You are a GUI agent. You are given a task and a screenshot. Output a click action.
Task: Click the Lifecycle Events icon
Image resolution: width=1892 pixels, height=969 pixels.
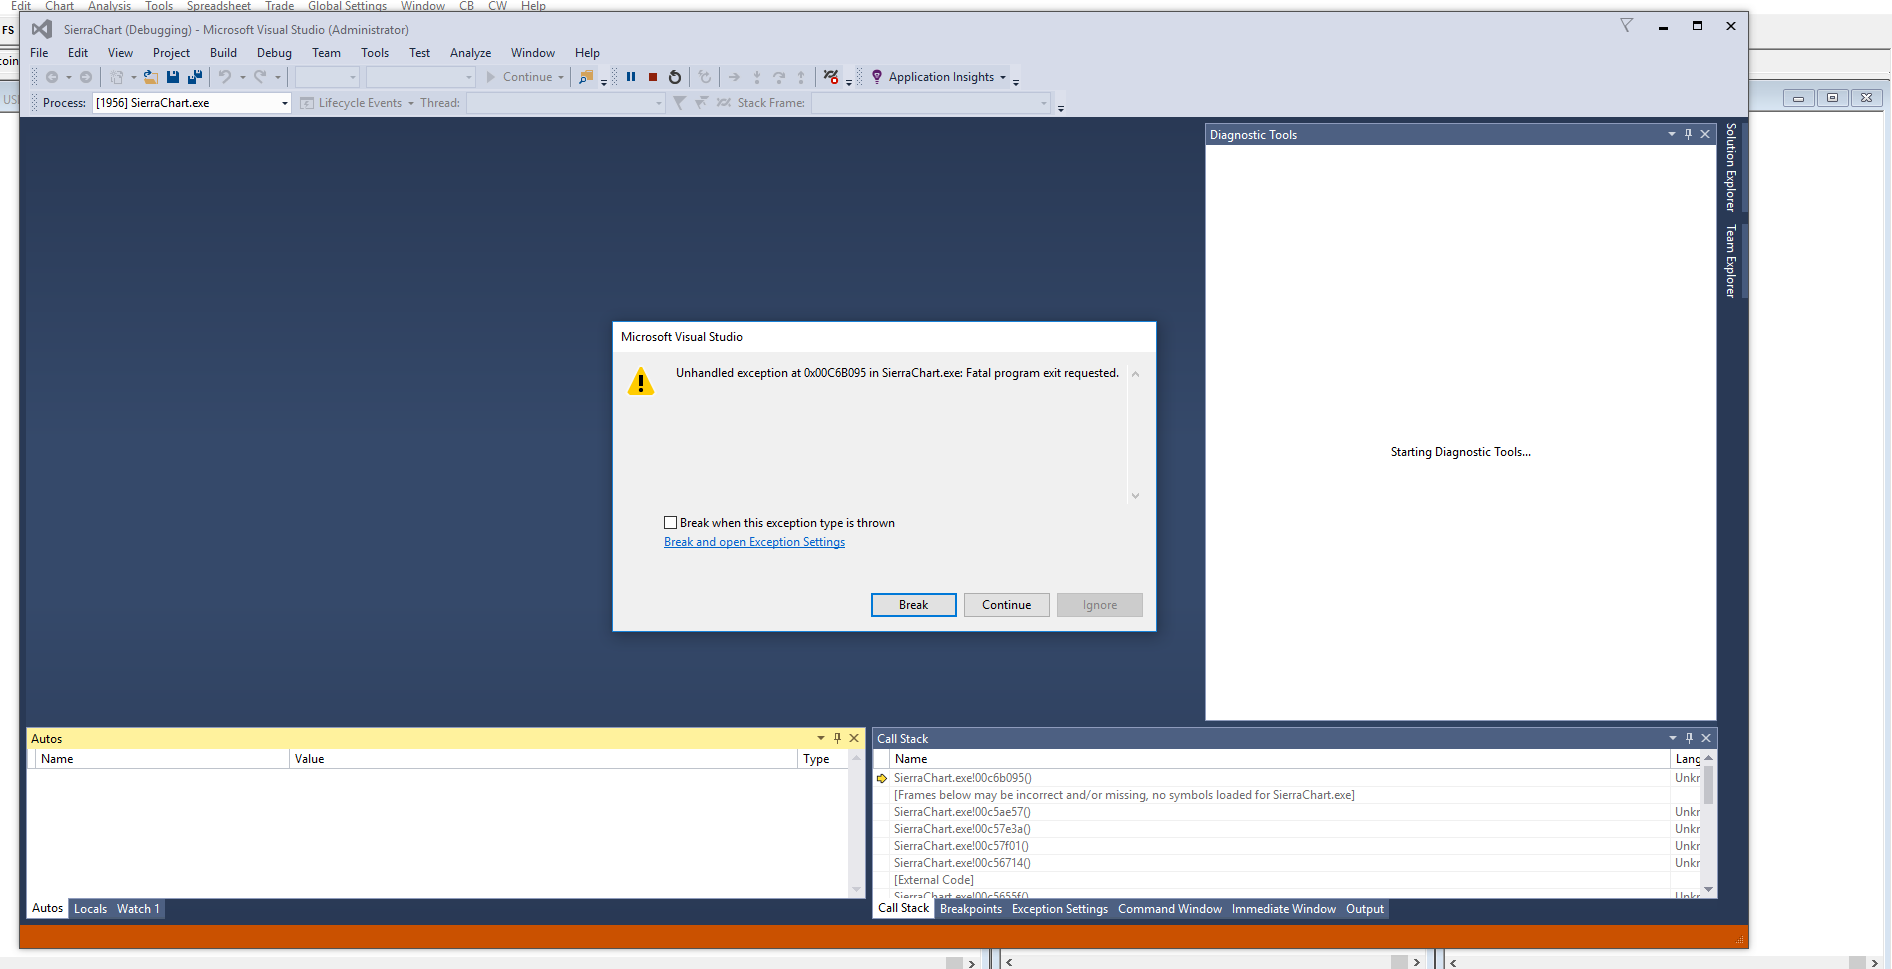(307, 103)
